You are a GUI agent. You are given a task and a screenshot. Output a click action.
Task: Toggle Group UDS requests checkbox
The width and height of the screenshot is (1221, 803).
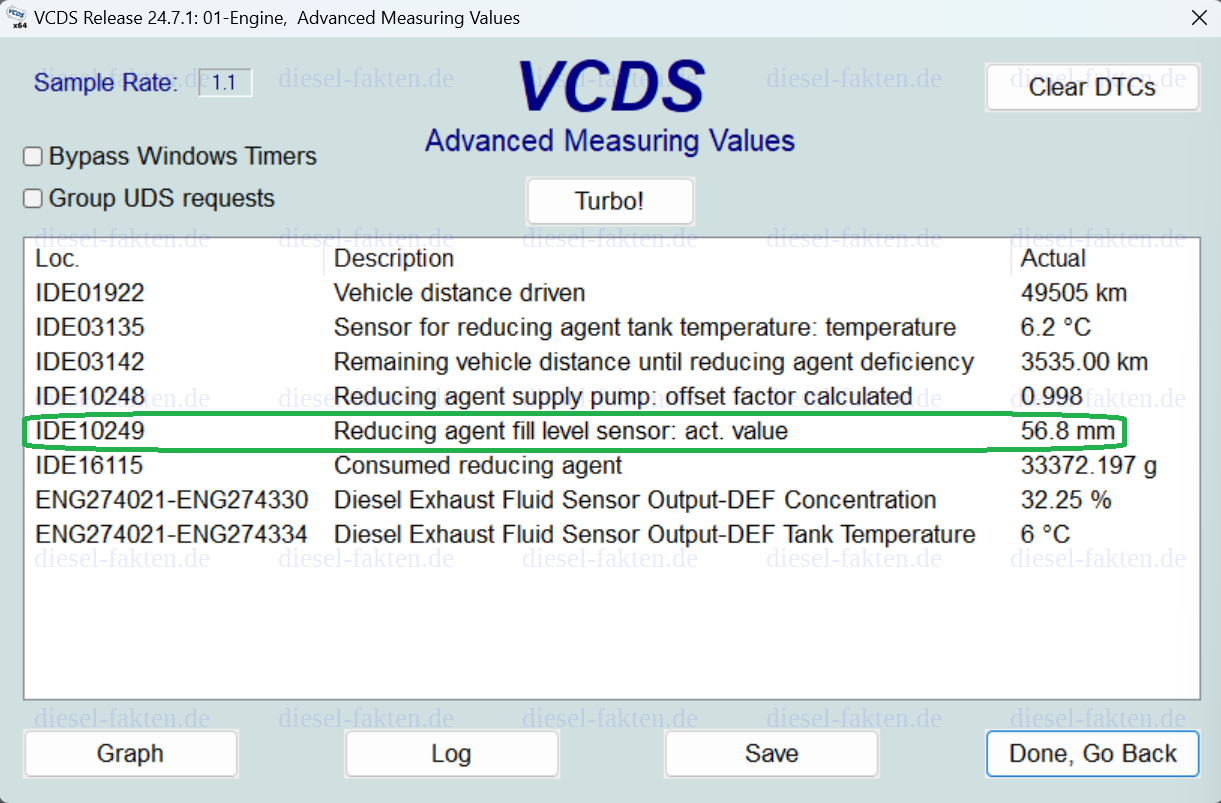(33, 199)
